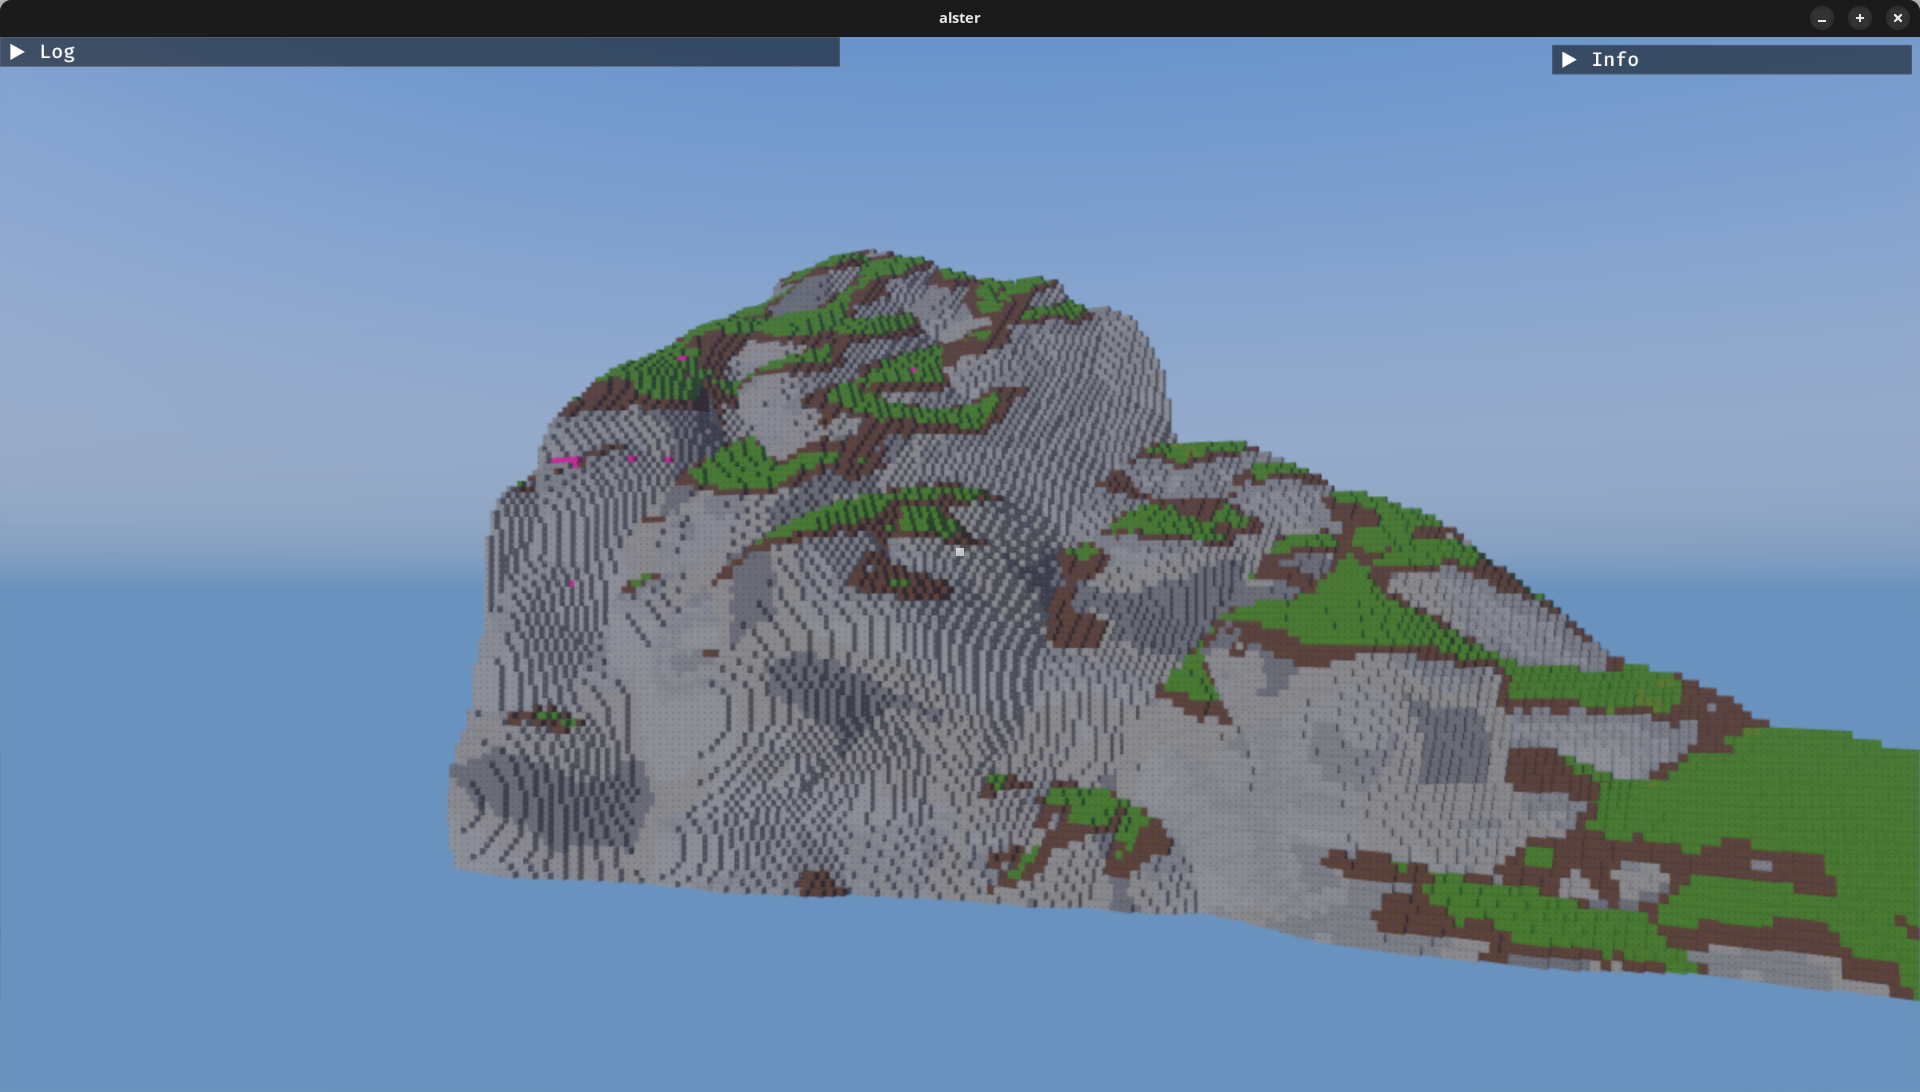Click the white crosshair marker on terrain
Screen dimensions: 1920x1092
coord(959,551)
